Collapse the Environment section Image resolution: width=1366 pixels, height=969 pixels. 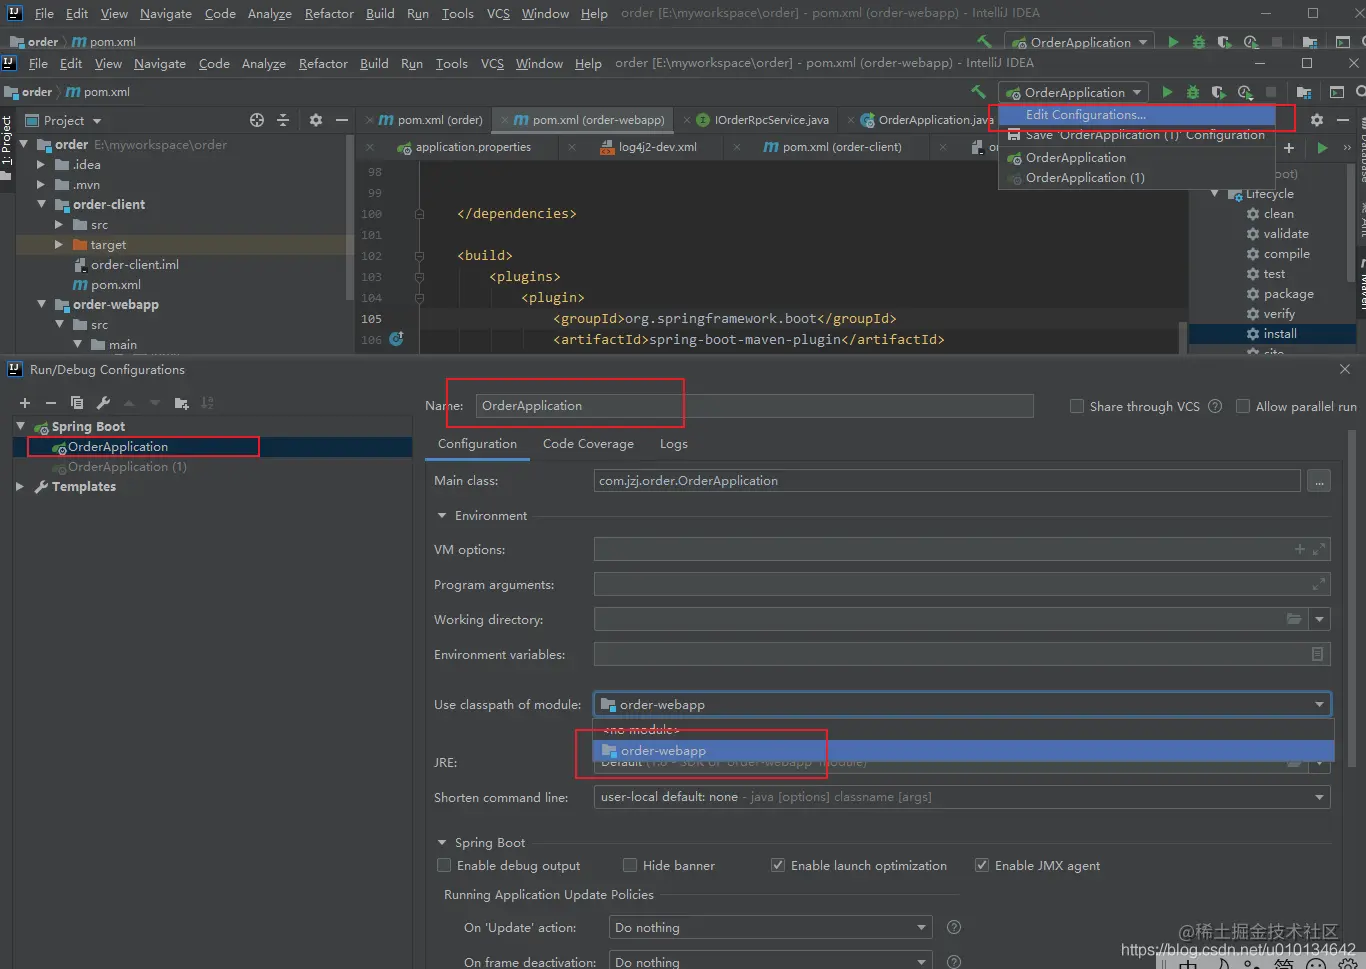pos(442,516)
